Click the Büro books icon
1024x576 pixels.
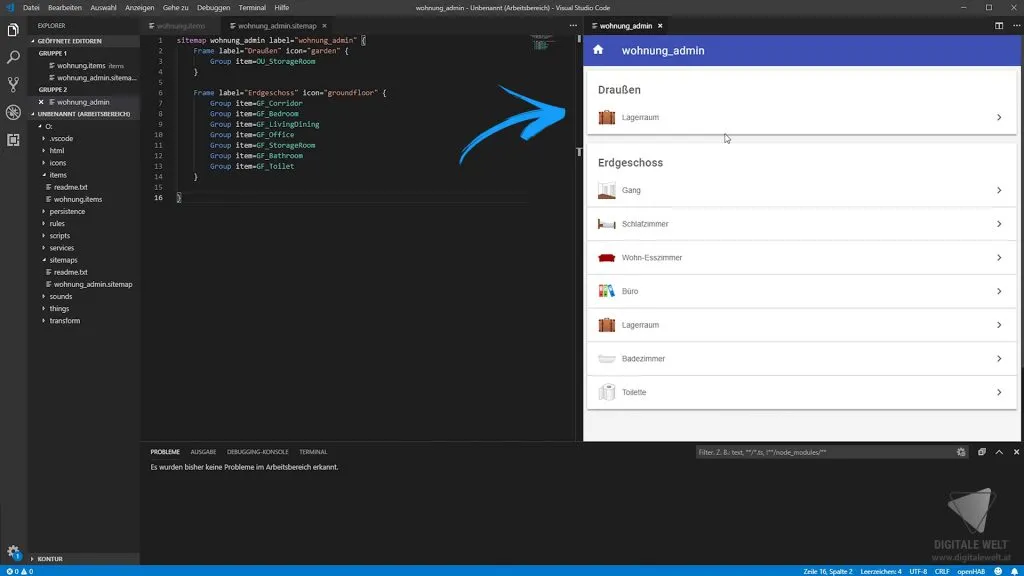(x=607, y=291)
